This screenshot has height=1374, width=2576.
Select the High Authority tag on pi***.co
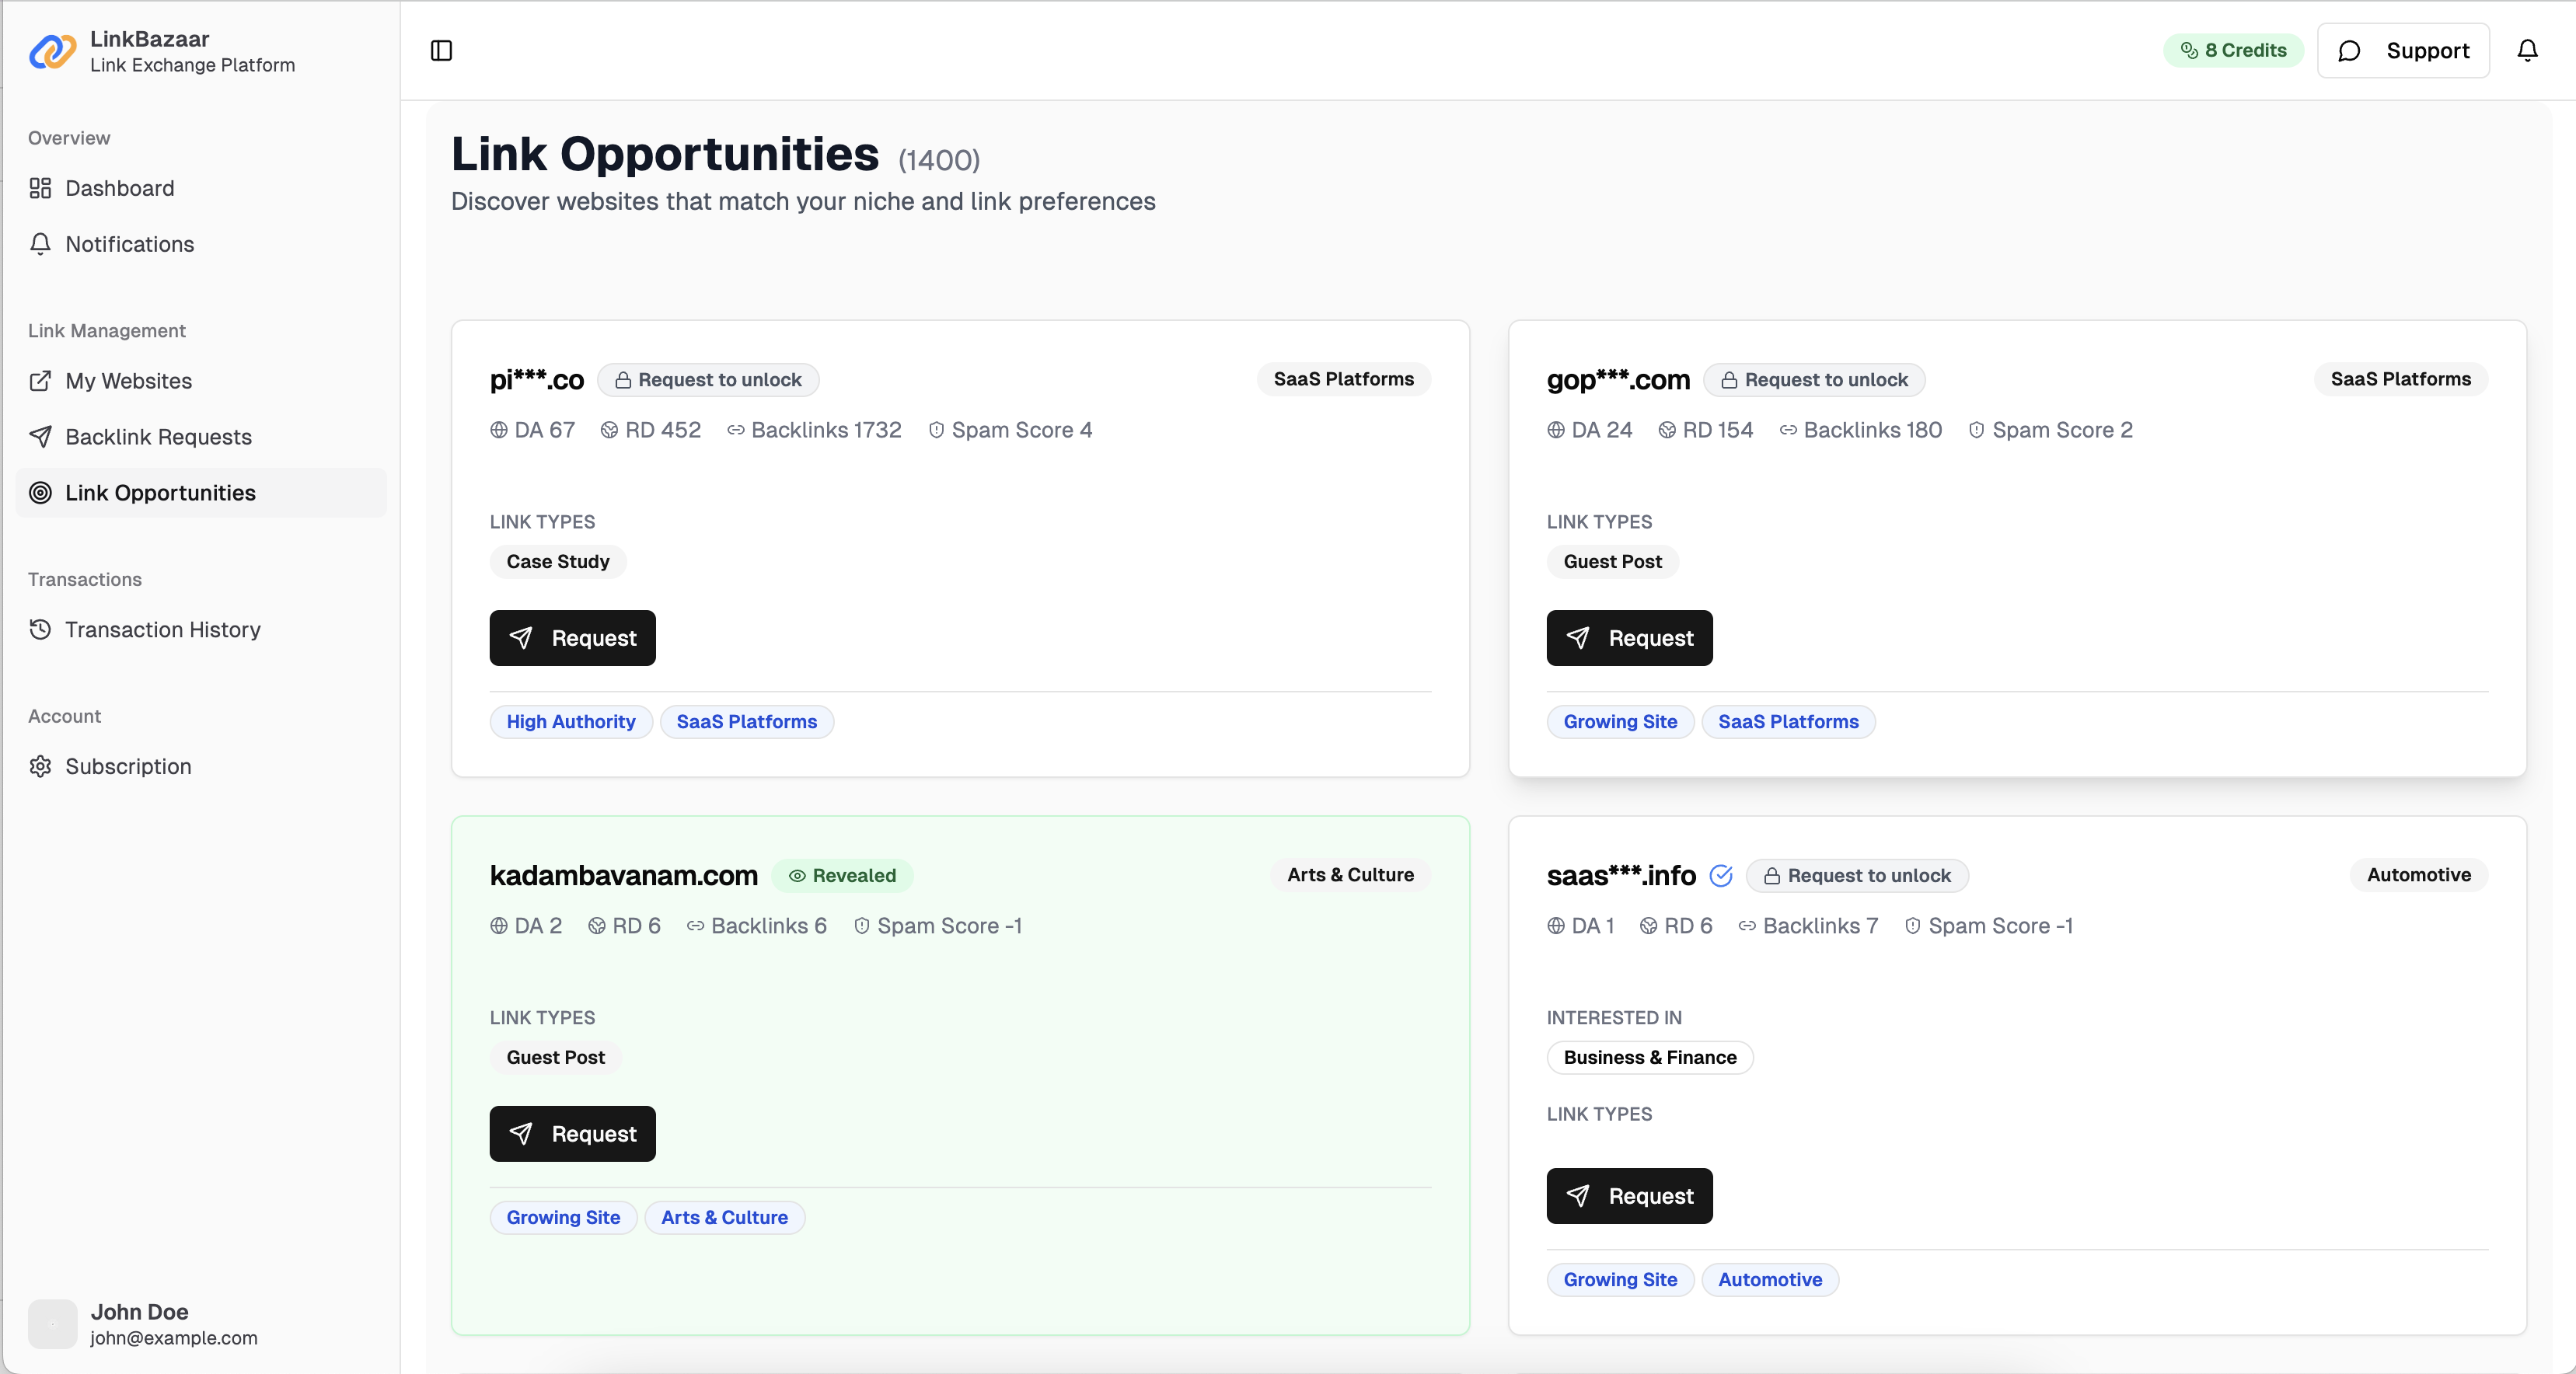click(570, 721)
